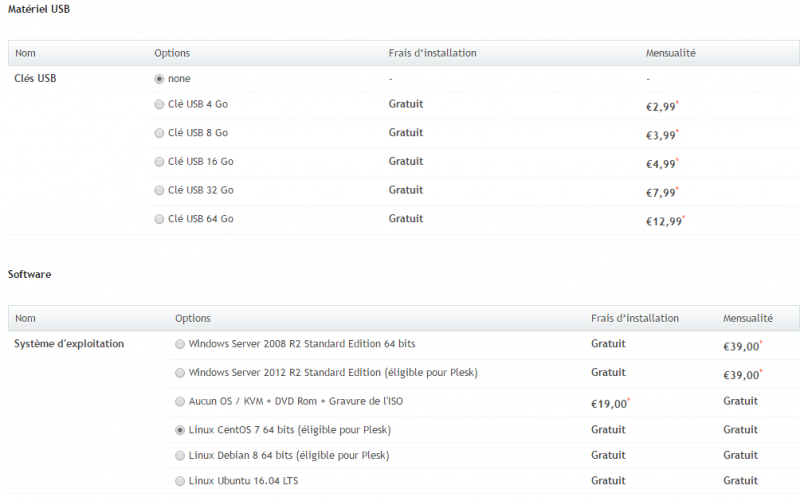Click Gratuit install fee for Clé USB 16 Go
Viewport: 800px width, 501px height.
click(x=406, y=161)
